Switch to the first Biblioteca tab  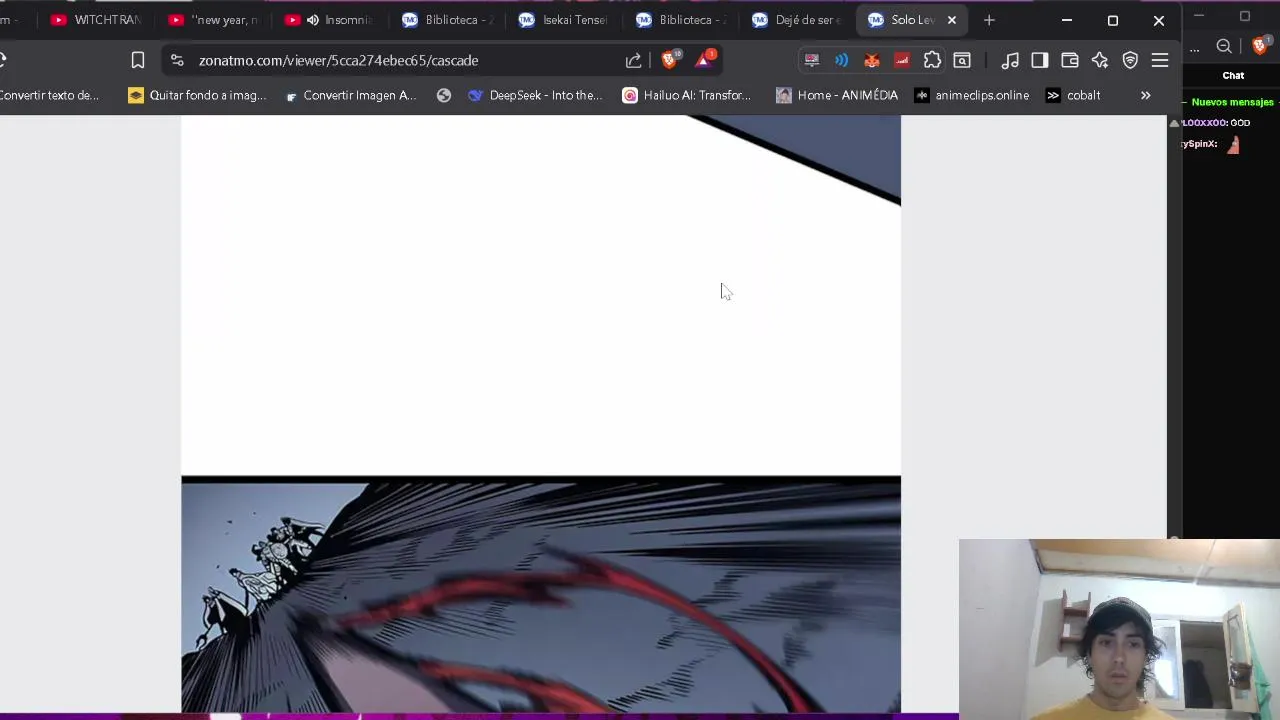click(447, 20)
